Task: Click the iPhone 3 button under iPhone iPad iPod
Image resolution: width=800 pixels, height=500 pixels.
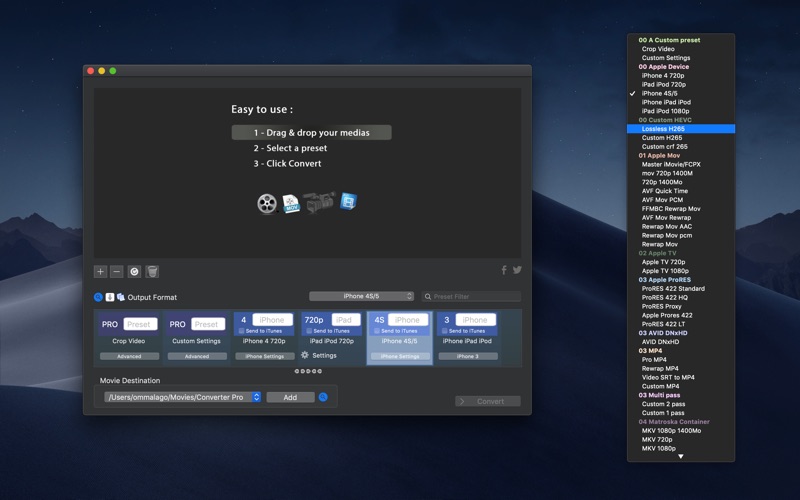Action: coord(468,356)
